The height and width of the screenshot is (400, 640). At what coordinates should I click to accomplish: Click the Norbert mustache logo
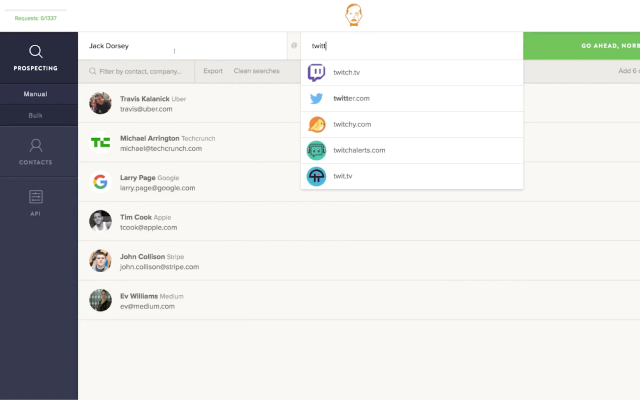(353, 15)
